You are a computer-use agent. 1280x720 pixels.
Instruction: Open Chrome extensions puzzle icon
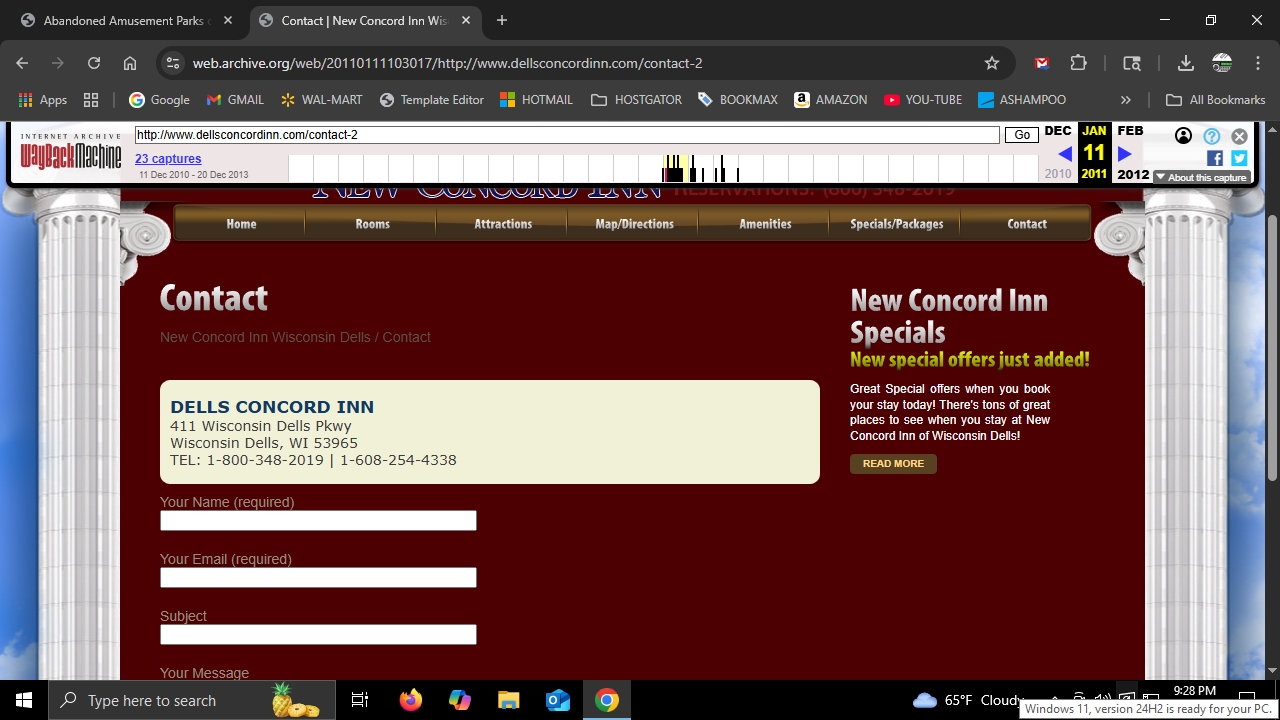coord(1078,63)
